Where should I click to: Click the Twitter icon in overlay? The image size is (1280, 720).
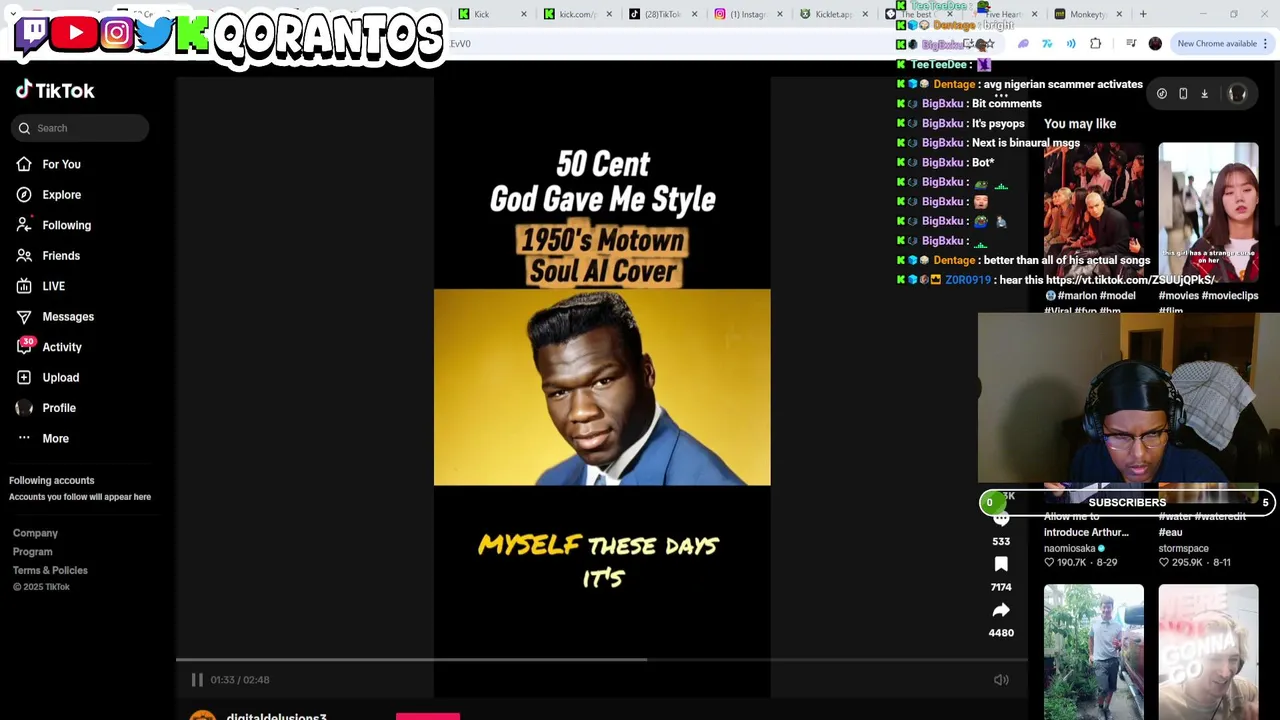154,33
